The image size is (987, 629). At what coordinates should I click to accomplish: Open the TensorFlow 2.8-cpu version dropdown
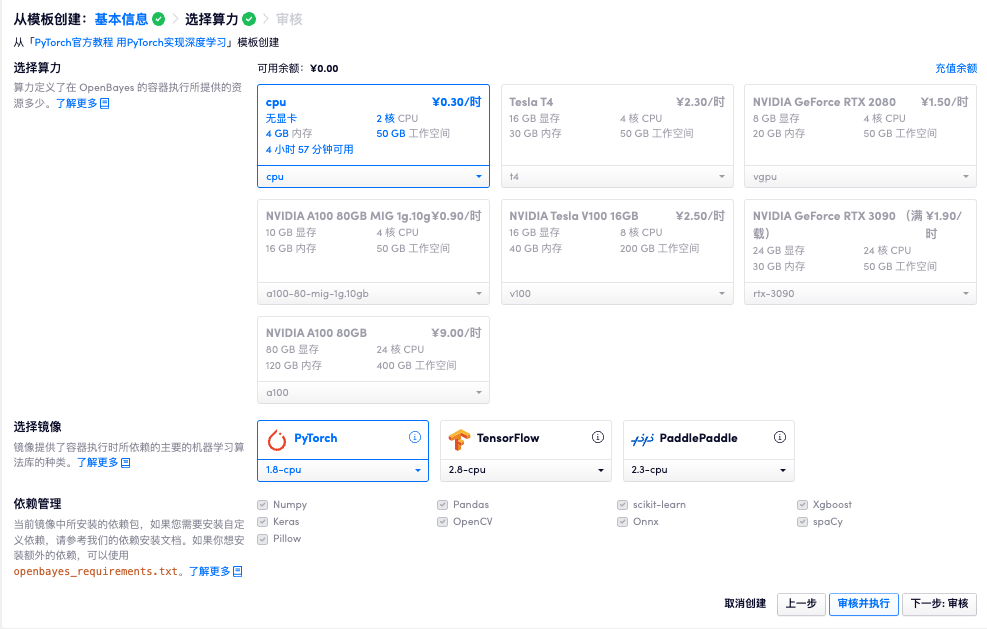(x=525, y=469)
